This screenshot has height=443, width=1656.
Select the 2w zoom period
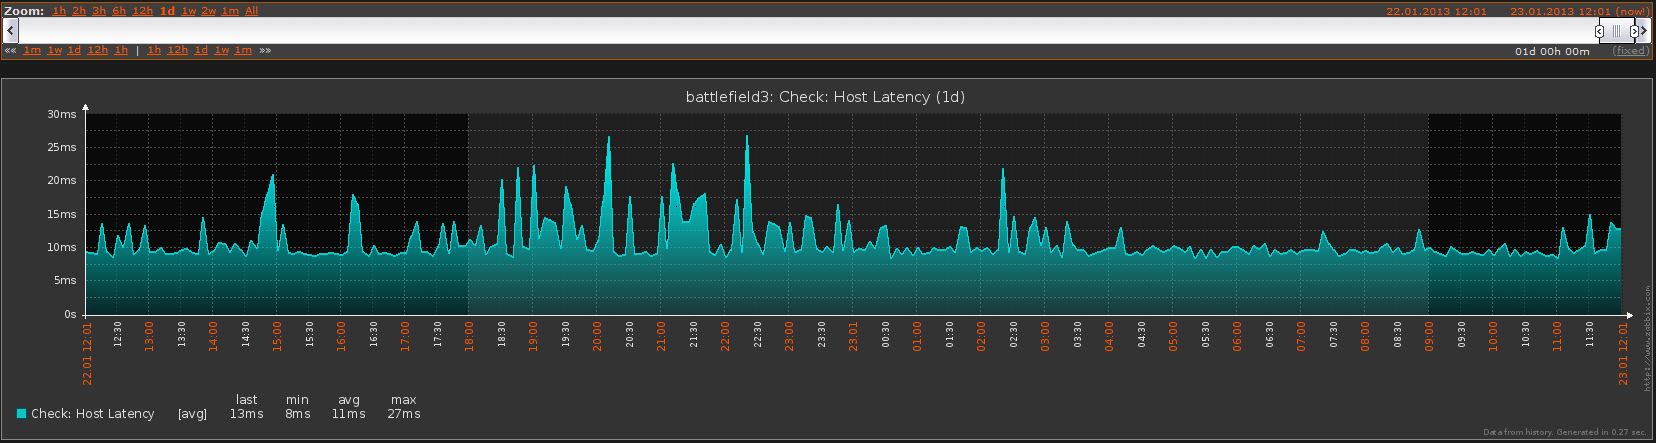208,11
